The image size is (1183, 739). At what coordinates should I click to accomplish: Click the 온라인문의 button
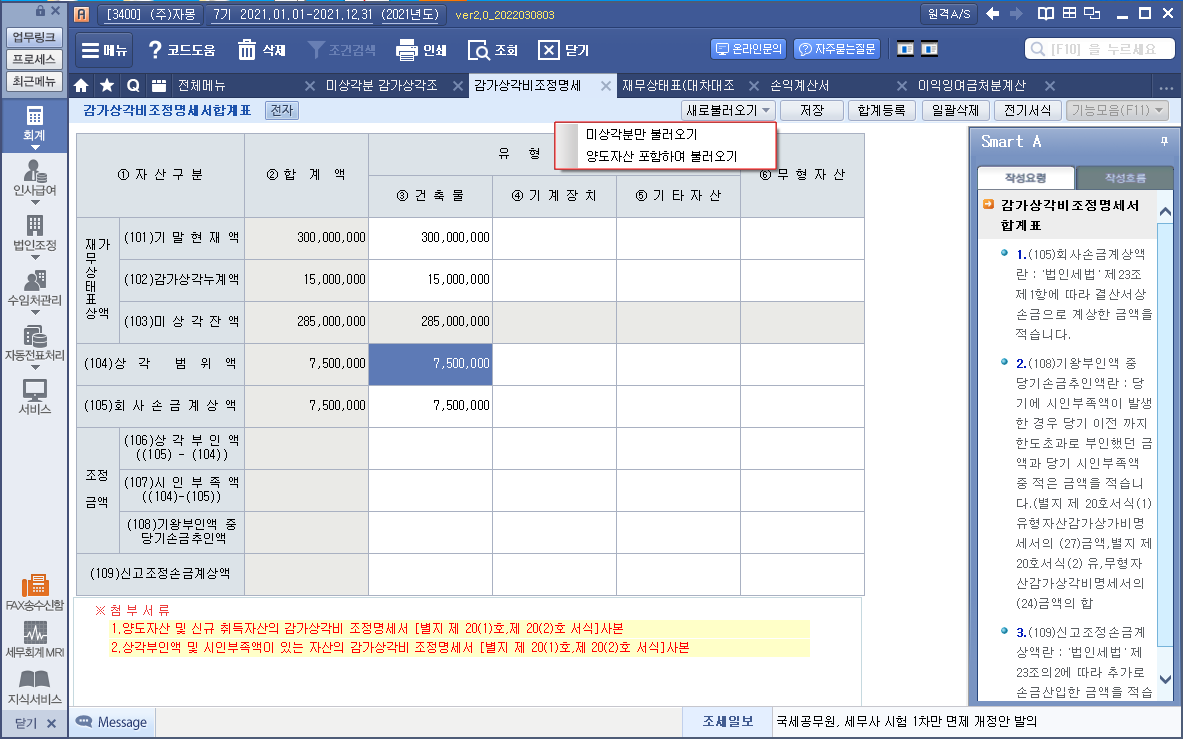pyautogui.click(x=749, y=49)
